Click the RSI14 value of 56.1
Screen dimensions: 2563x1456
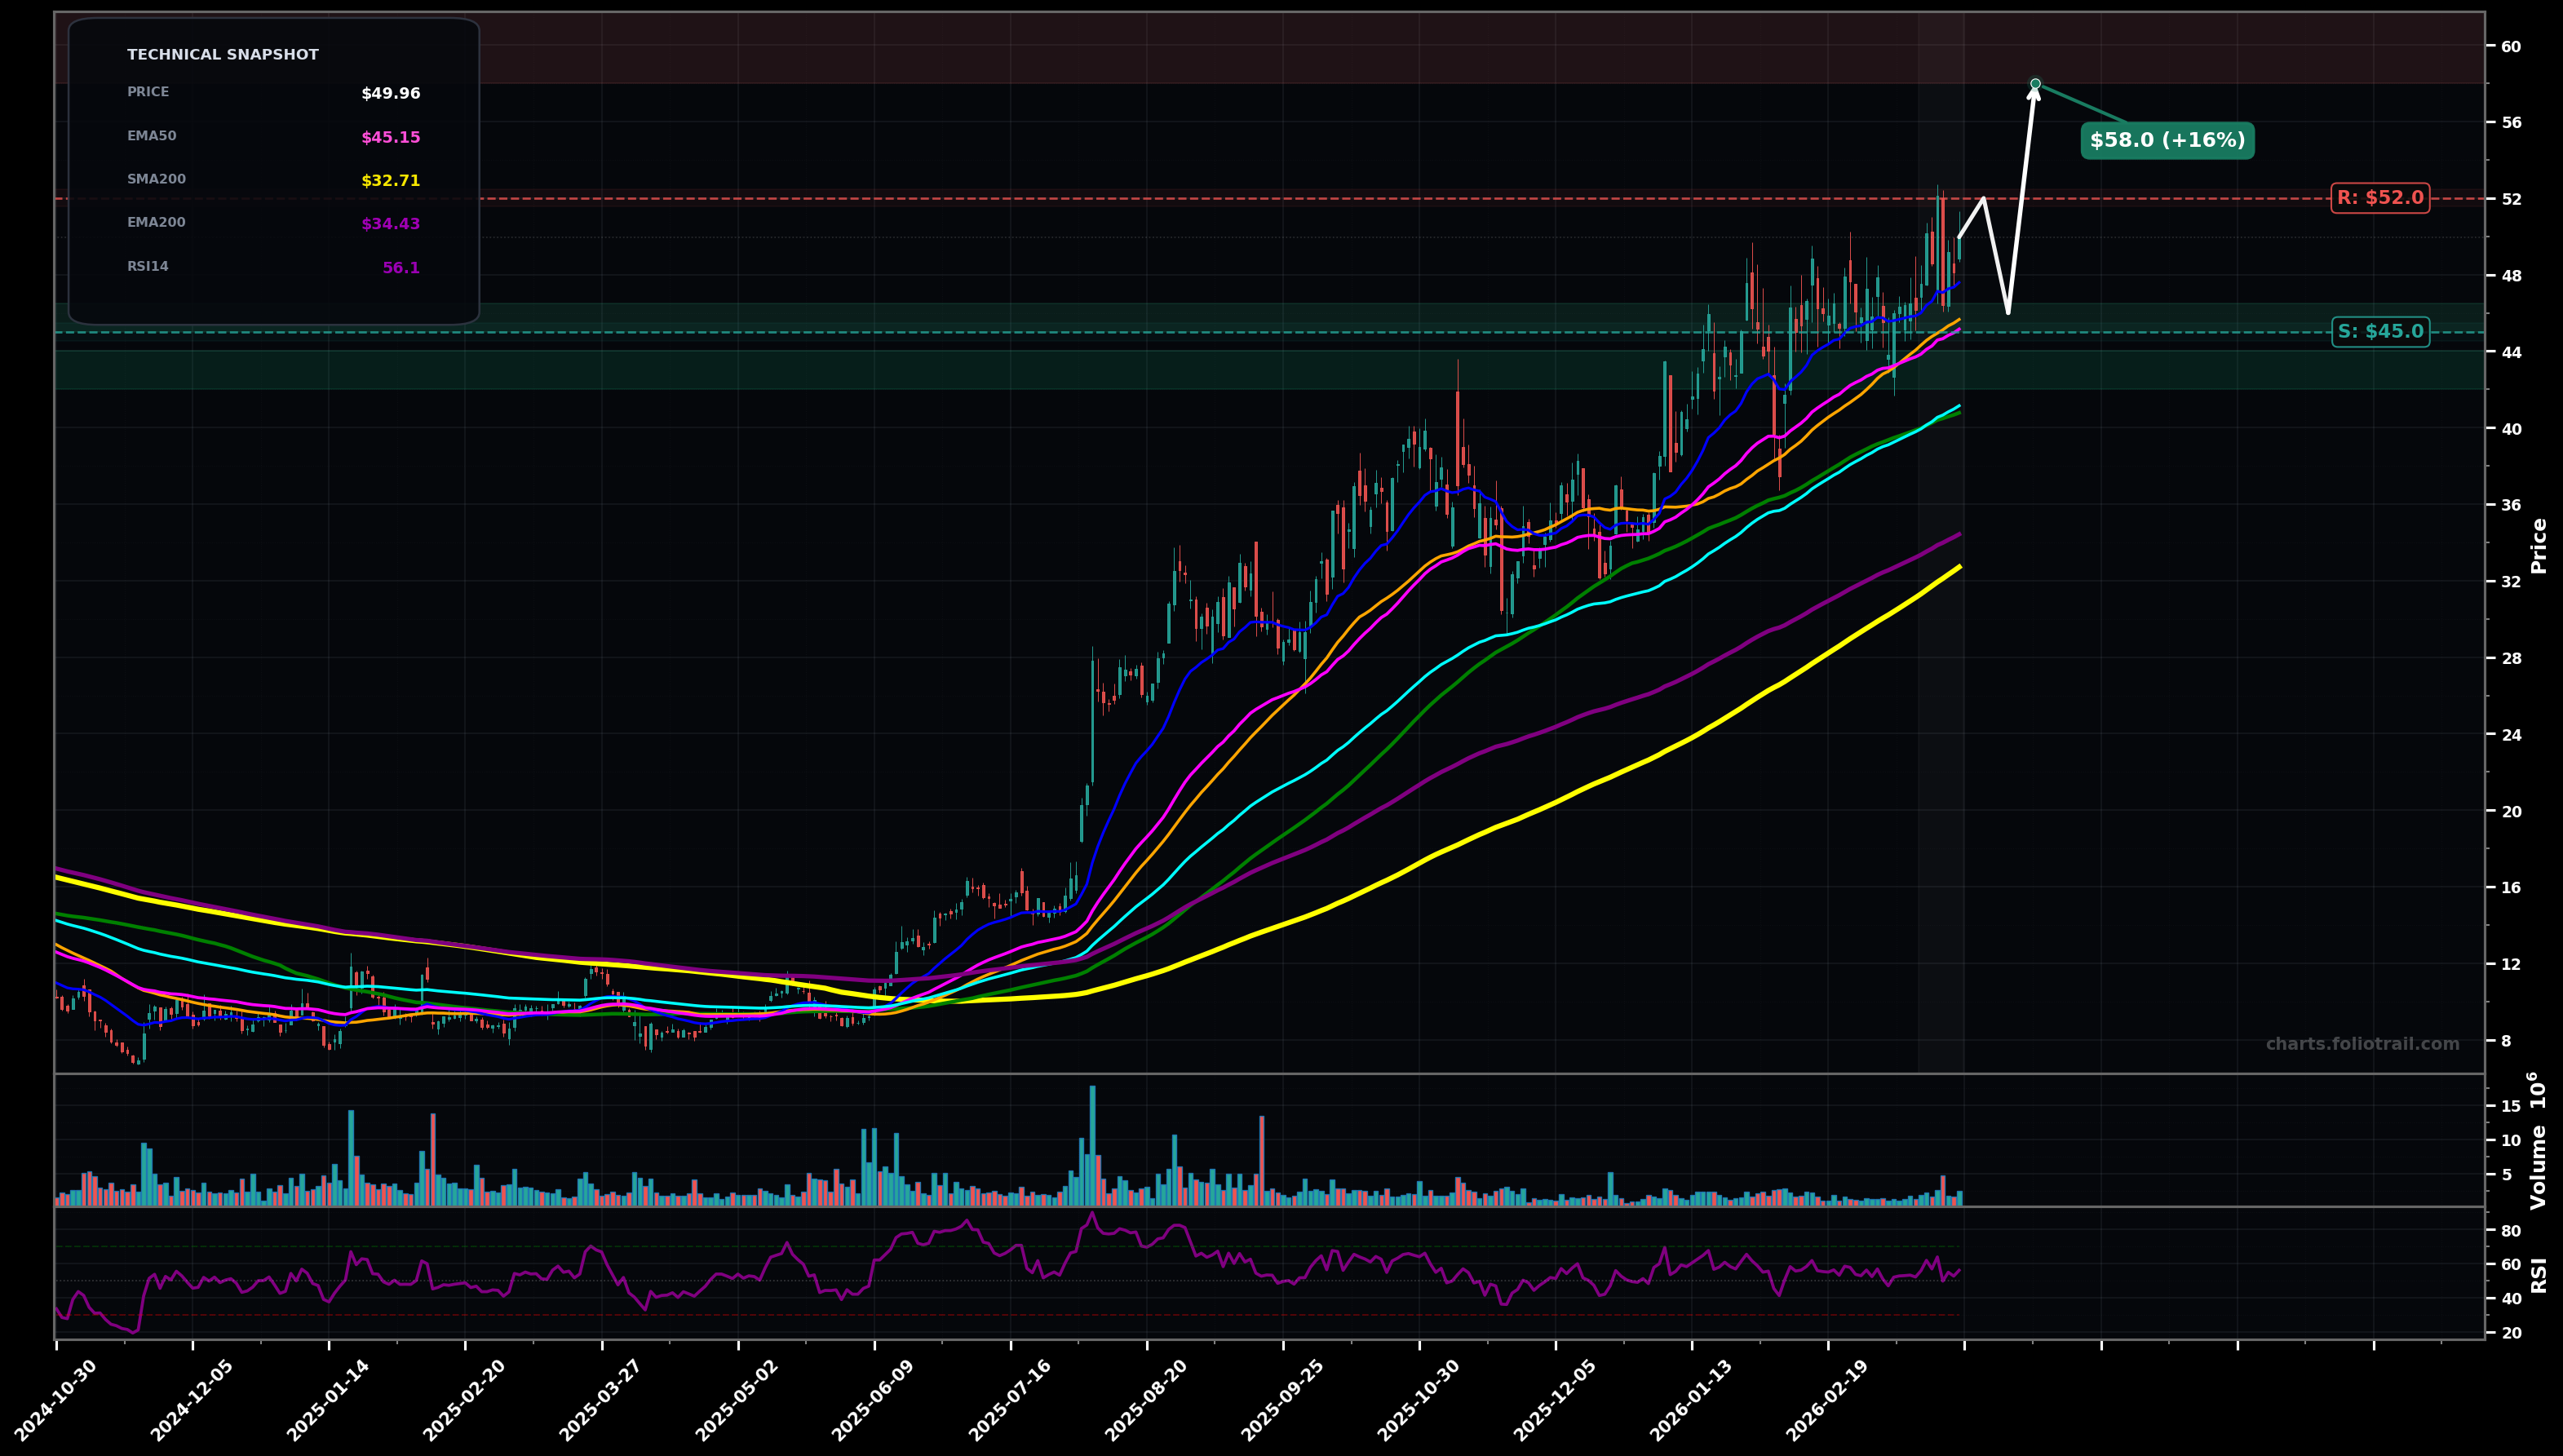(403, 267)
